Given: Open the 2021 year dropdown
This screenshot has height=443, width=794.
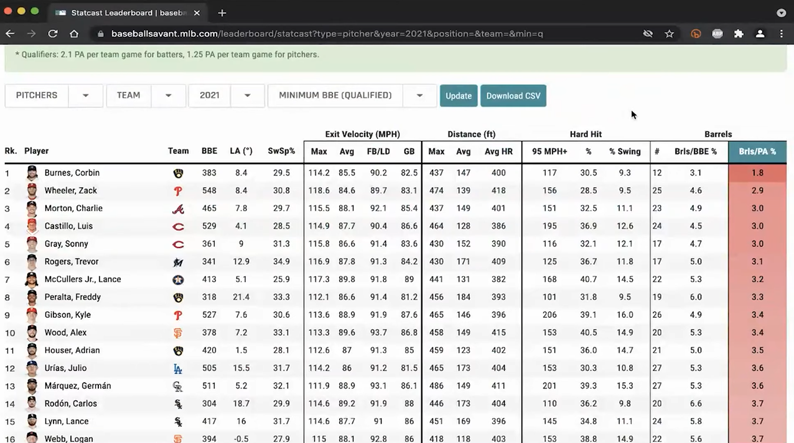Looking at the screenshot, I should [226, 96].
